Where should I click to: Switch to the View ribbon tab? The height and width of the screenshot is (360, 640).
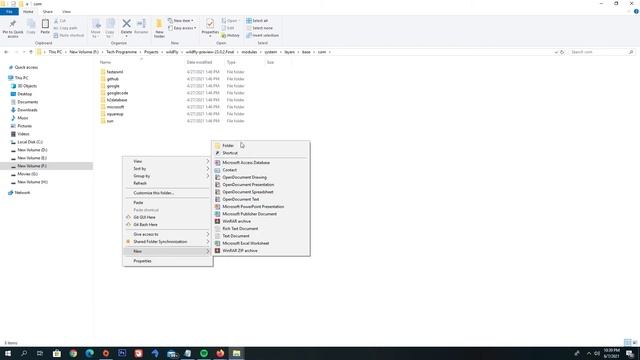click(x=66, y=11)
